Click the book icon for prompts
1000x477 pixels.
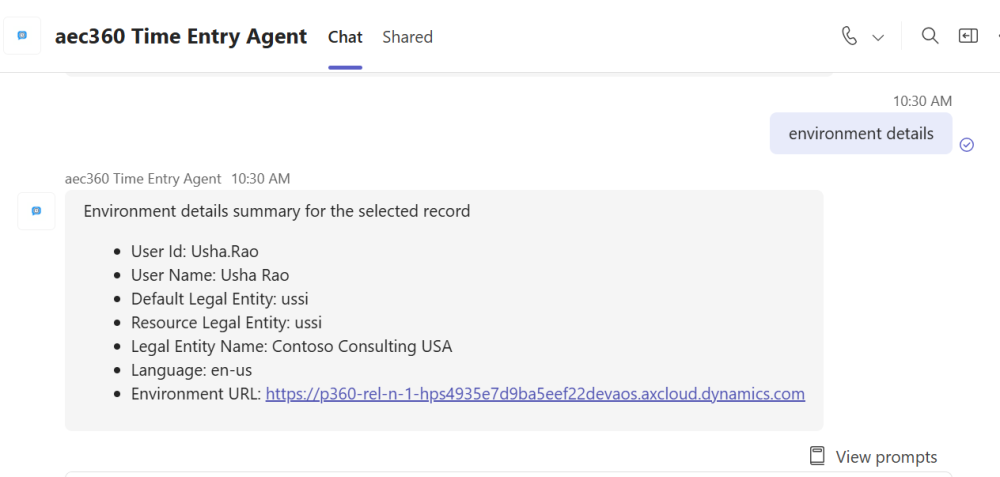(817, 456)
